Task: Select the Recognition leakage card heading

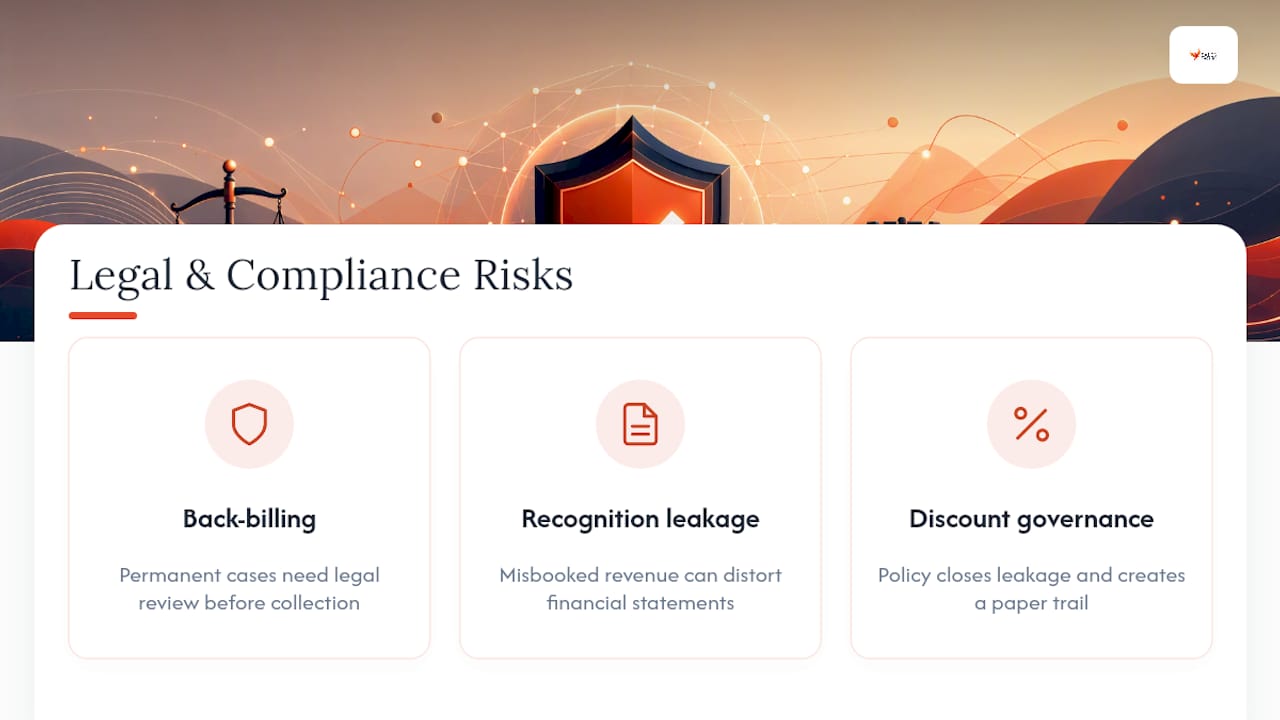Action: point(640,519)
